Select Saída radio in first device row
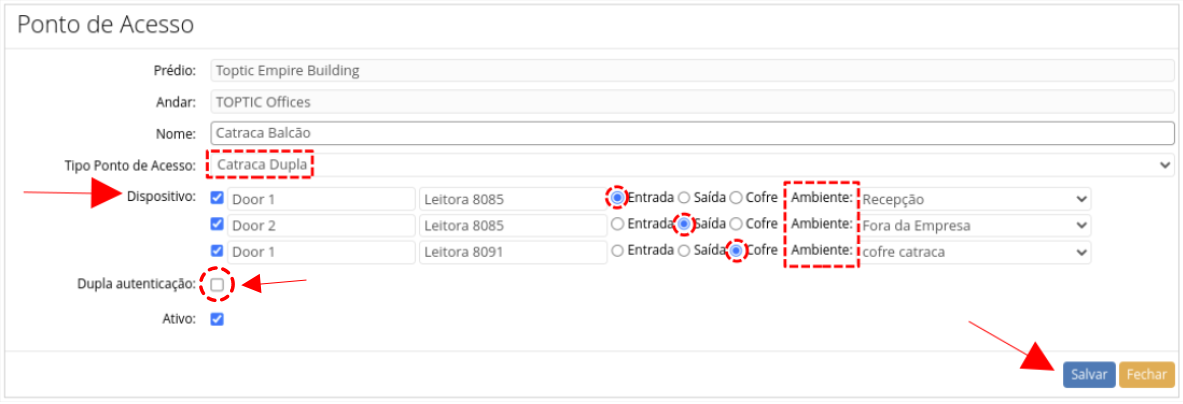Screen dimensions: 1183x404 [684, 198]
